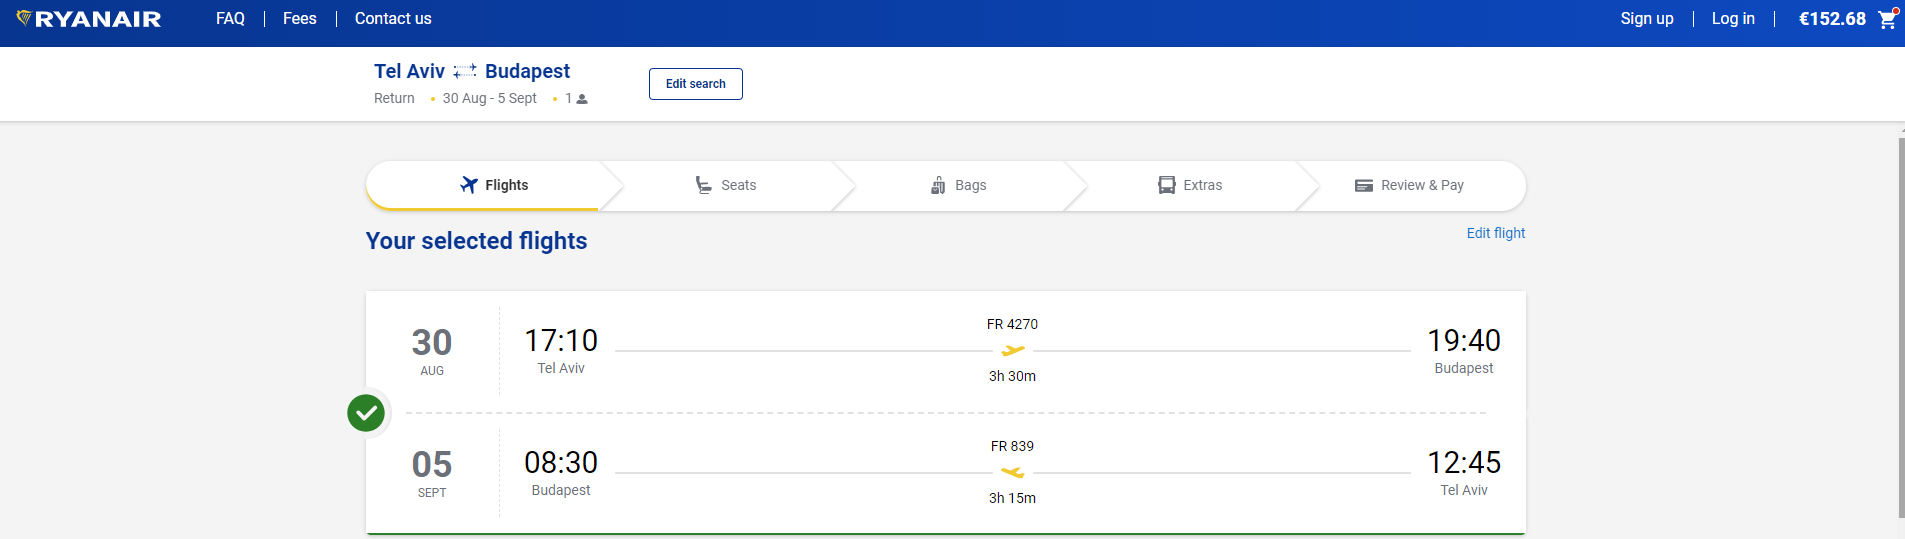Click the credit card Review & Pay icon
1905x539 pixels.
[x=1364, y=185]
